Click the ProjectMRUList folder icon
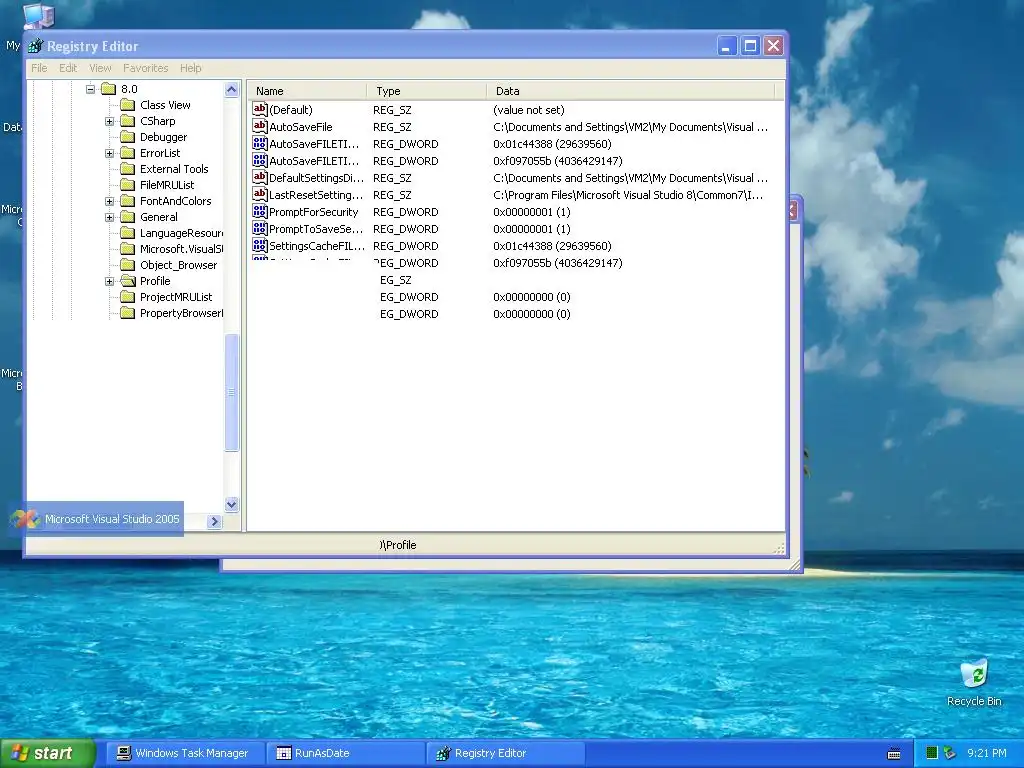 click(128, 297)
